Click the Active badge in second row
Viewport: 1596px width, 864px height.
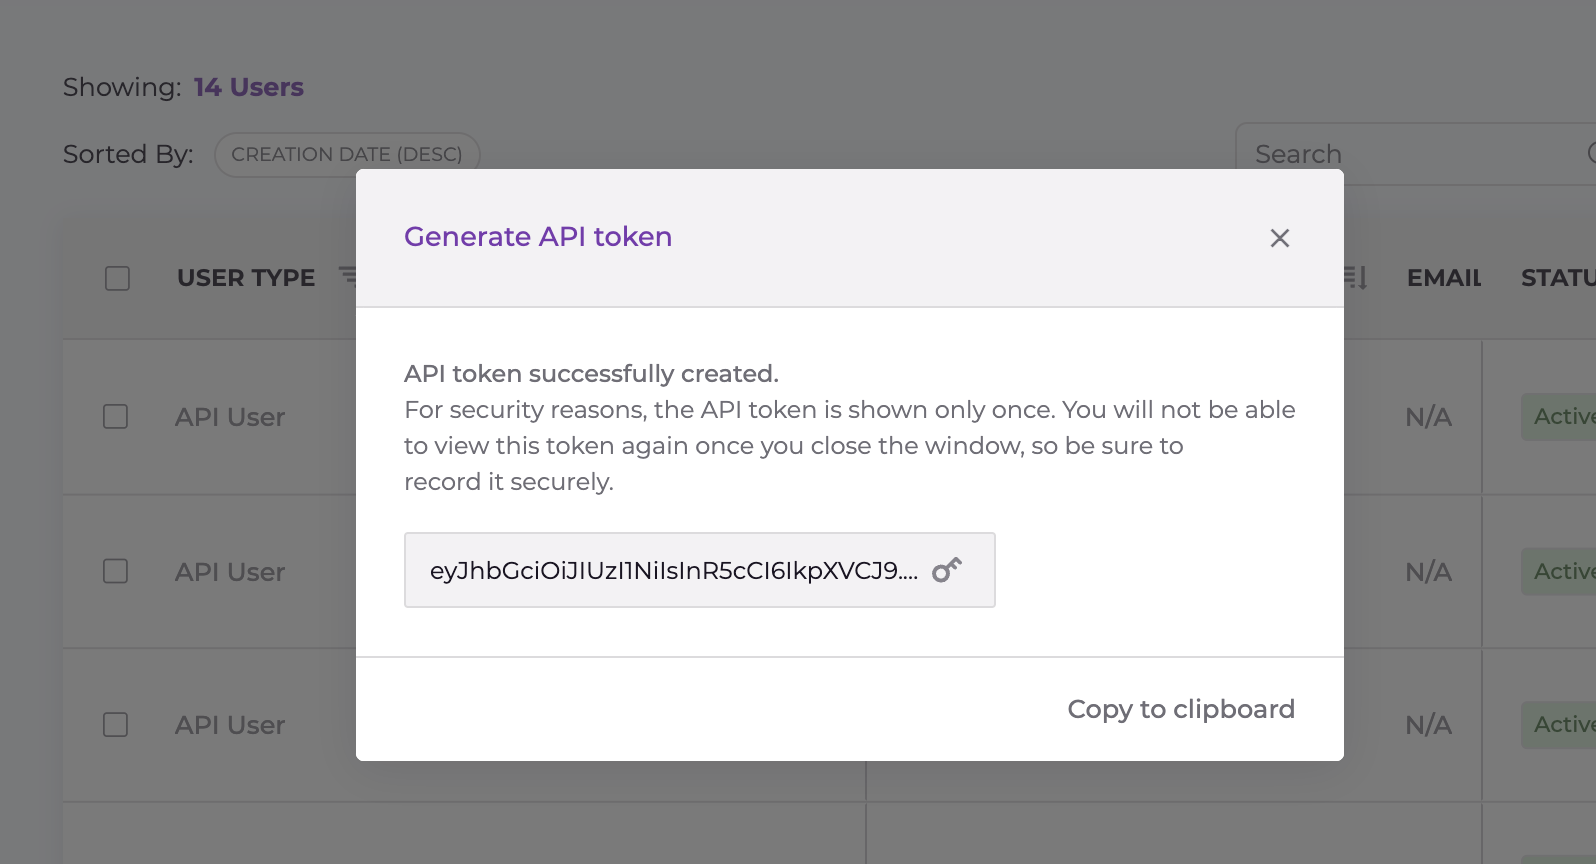click(x=1562, y=571)
